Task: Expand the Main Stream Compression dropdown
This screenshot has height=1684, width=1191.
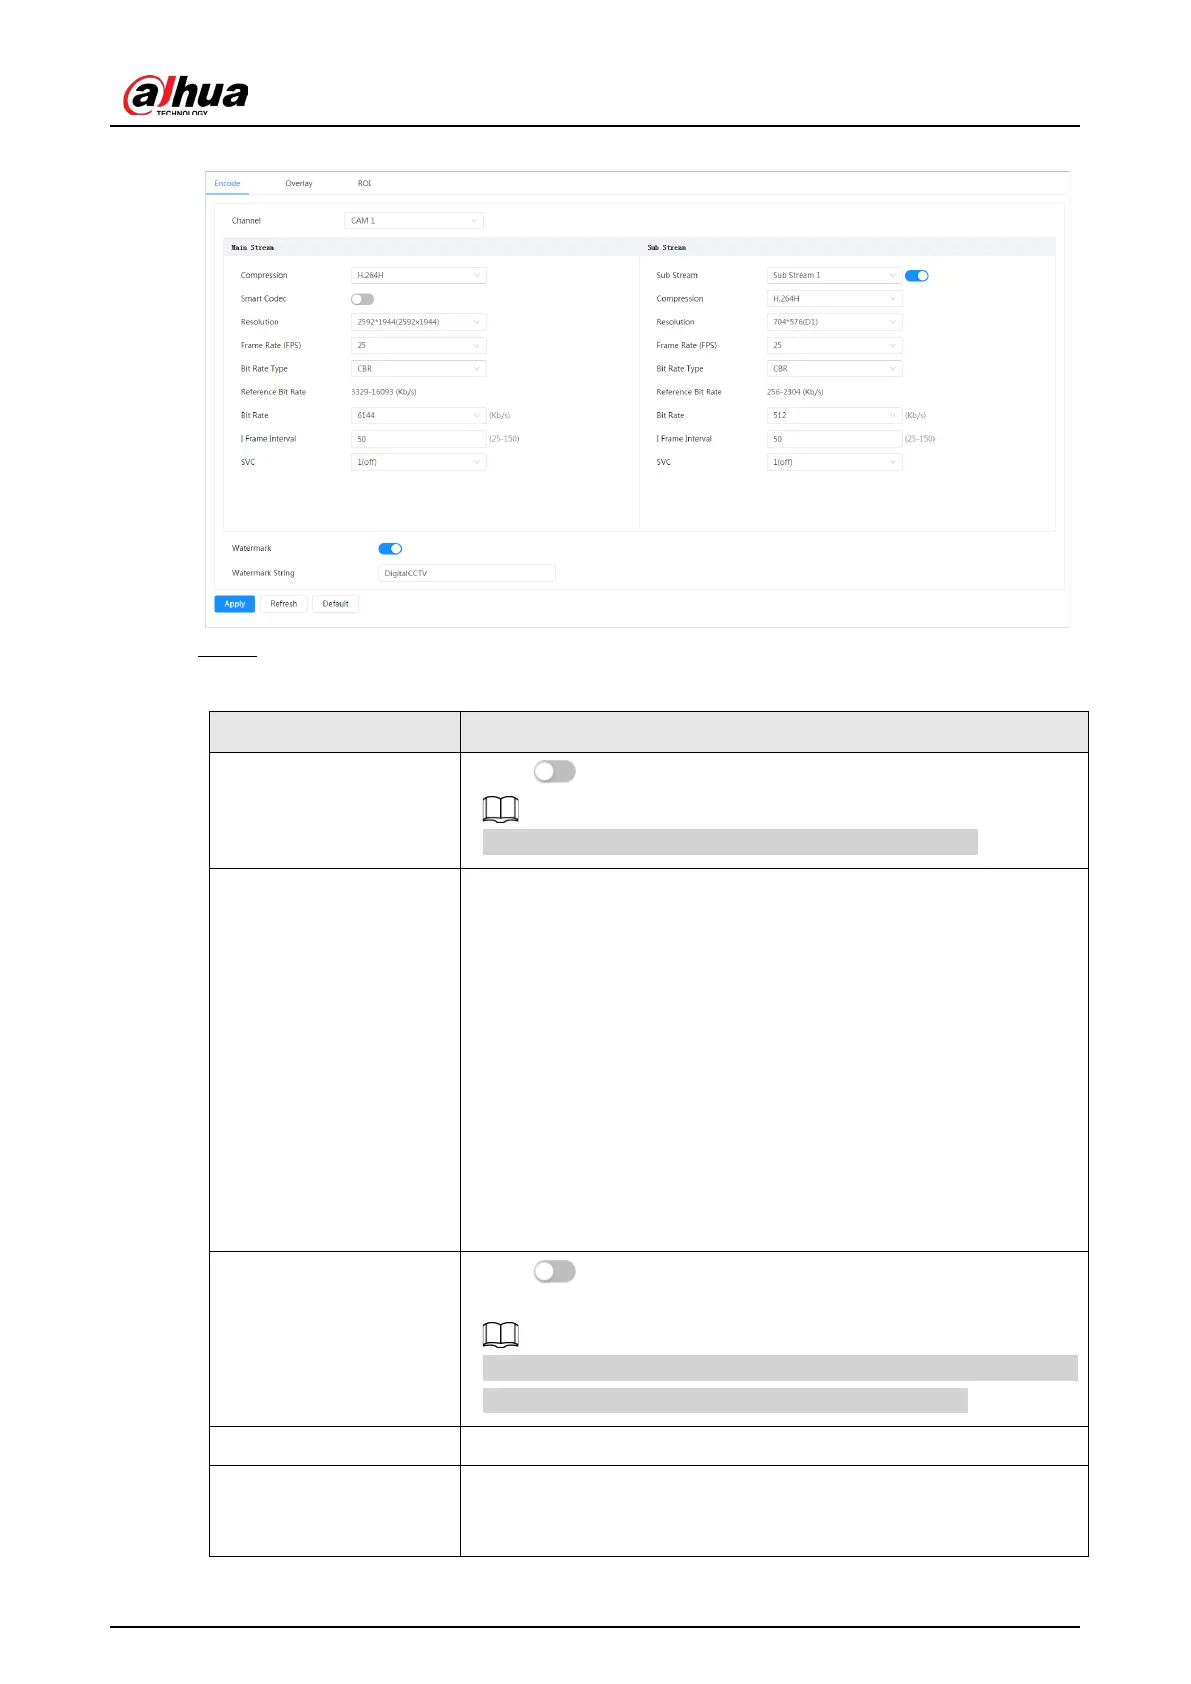Action: [418, 275]
